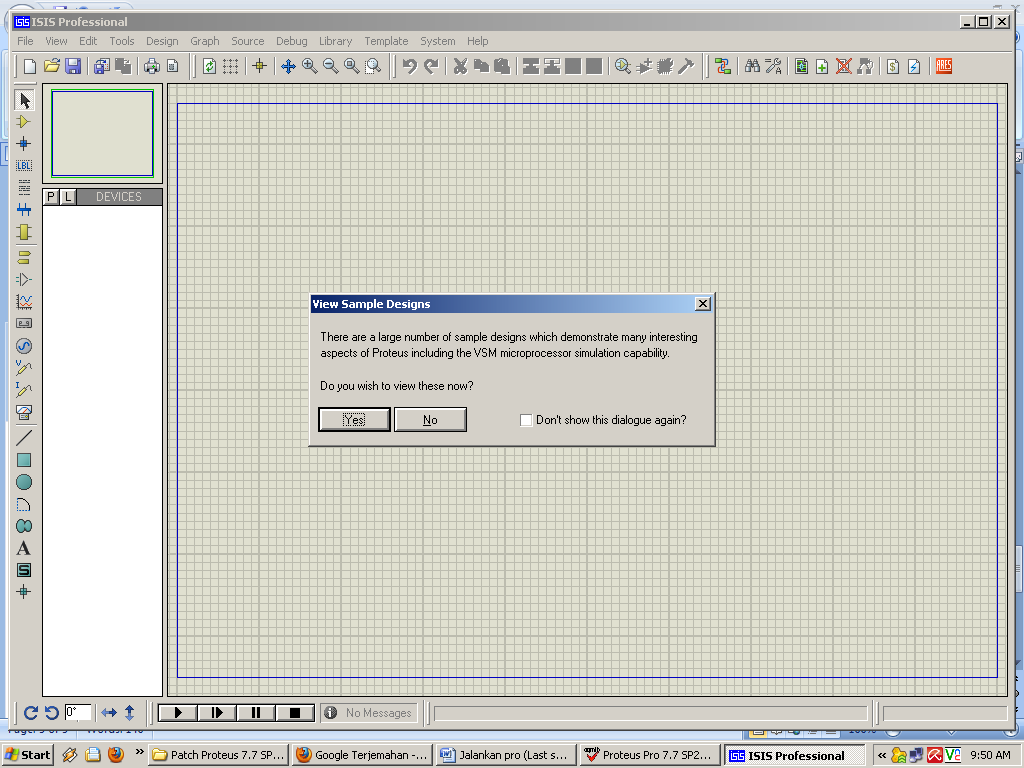Play the simulation
The image size is (1024, 768).
178,713
